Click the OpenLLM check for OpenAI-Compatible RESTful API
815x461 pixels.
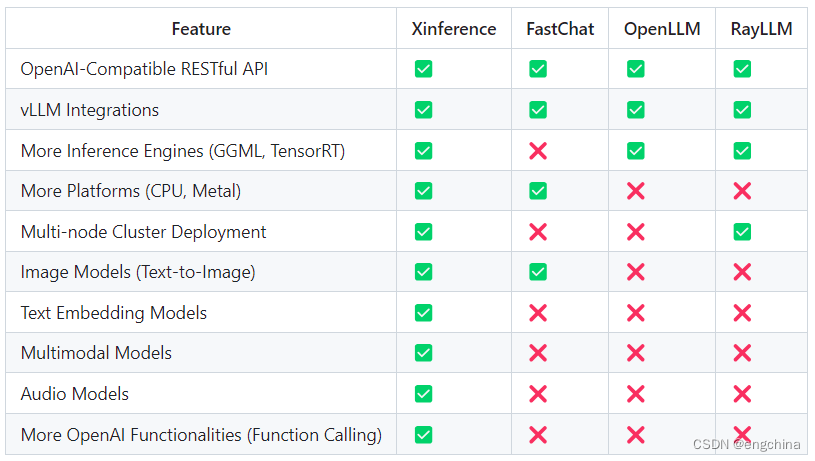click(635, 69)
